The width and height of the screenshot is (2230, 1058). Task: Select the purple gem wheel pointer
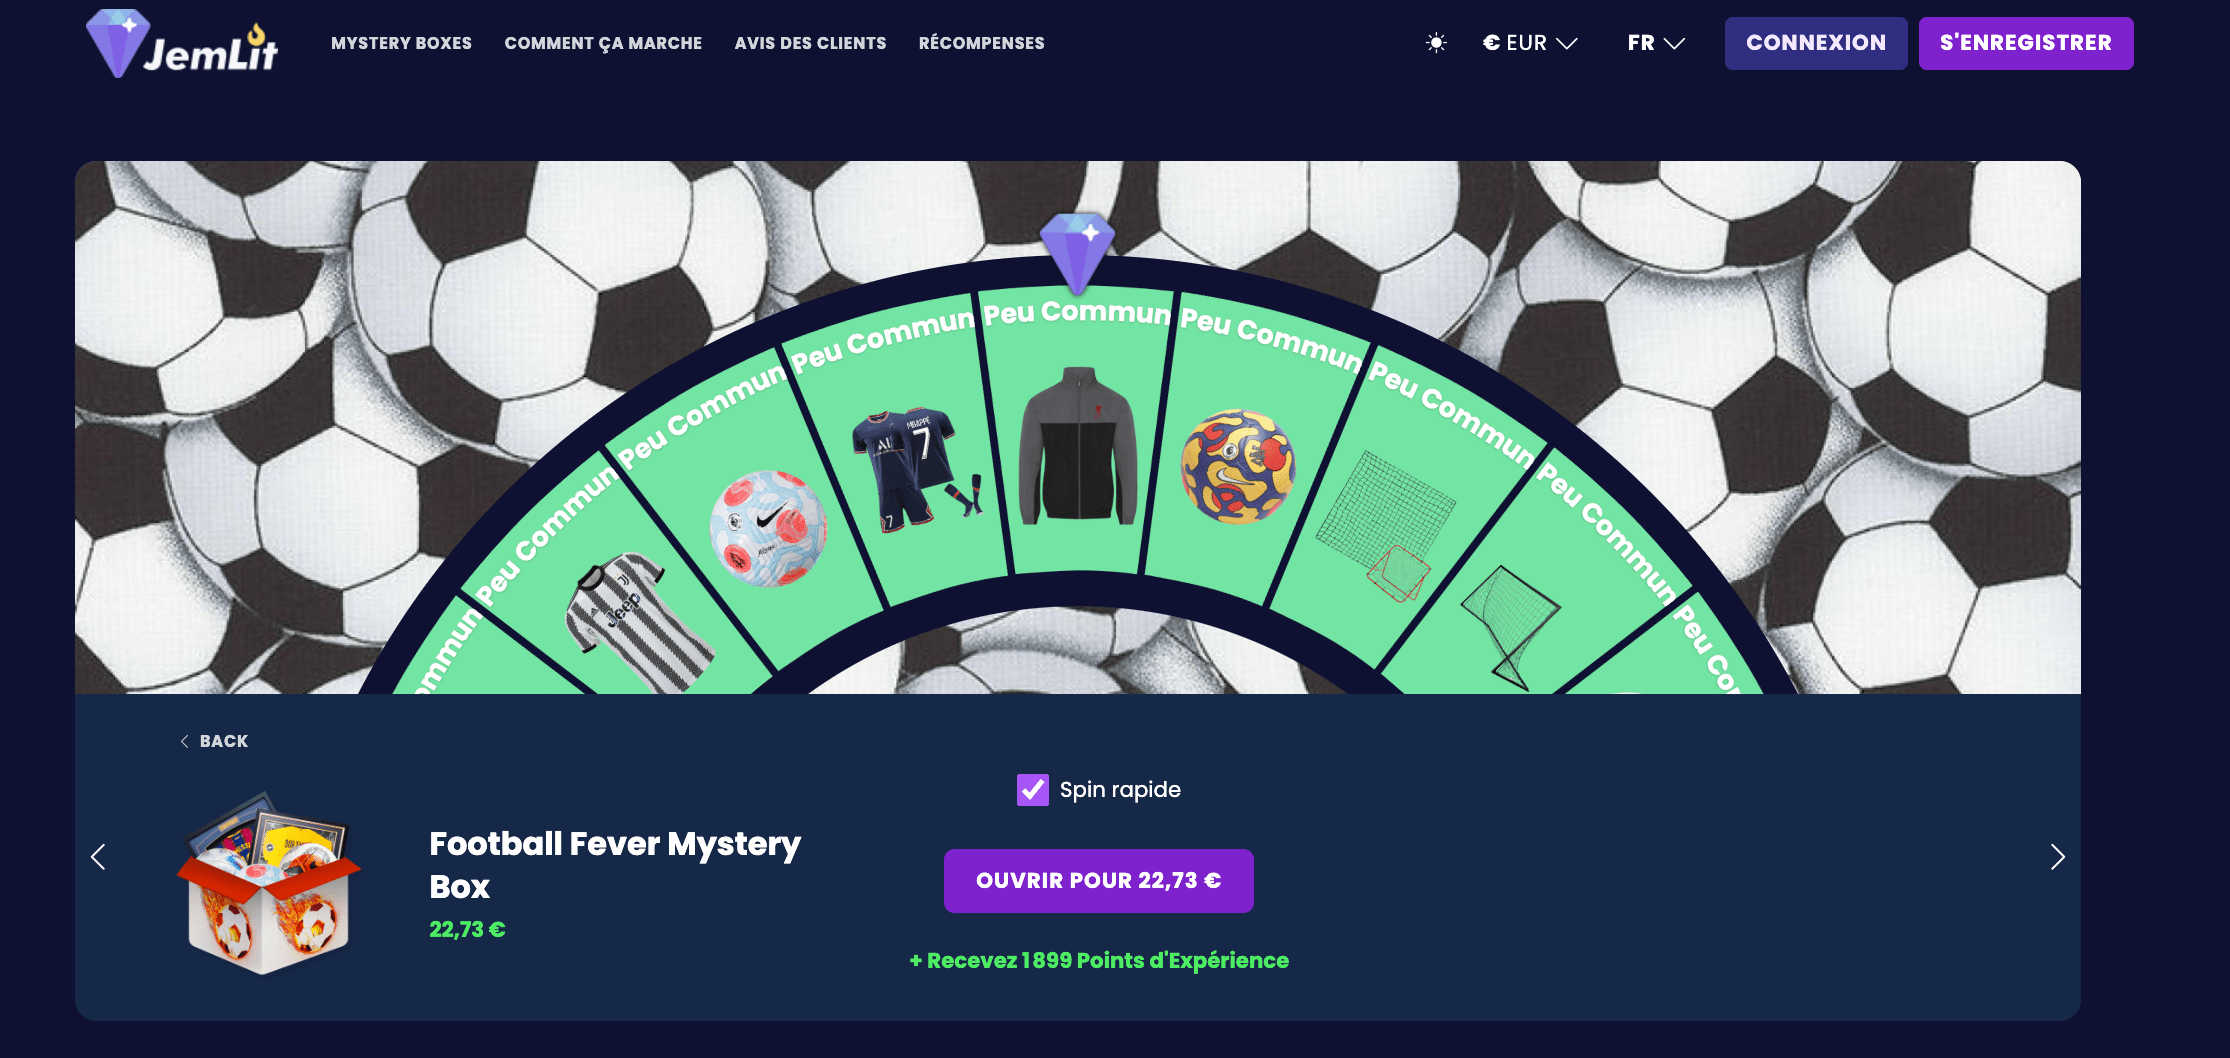tap(1077, 252)
